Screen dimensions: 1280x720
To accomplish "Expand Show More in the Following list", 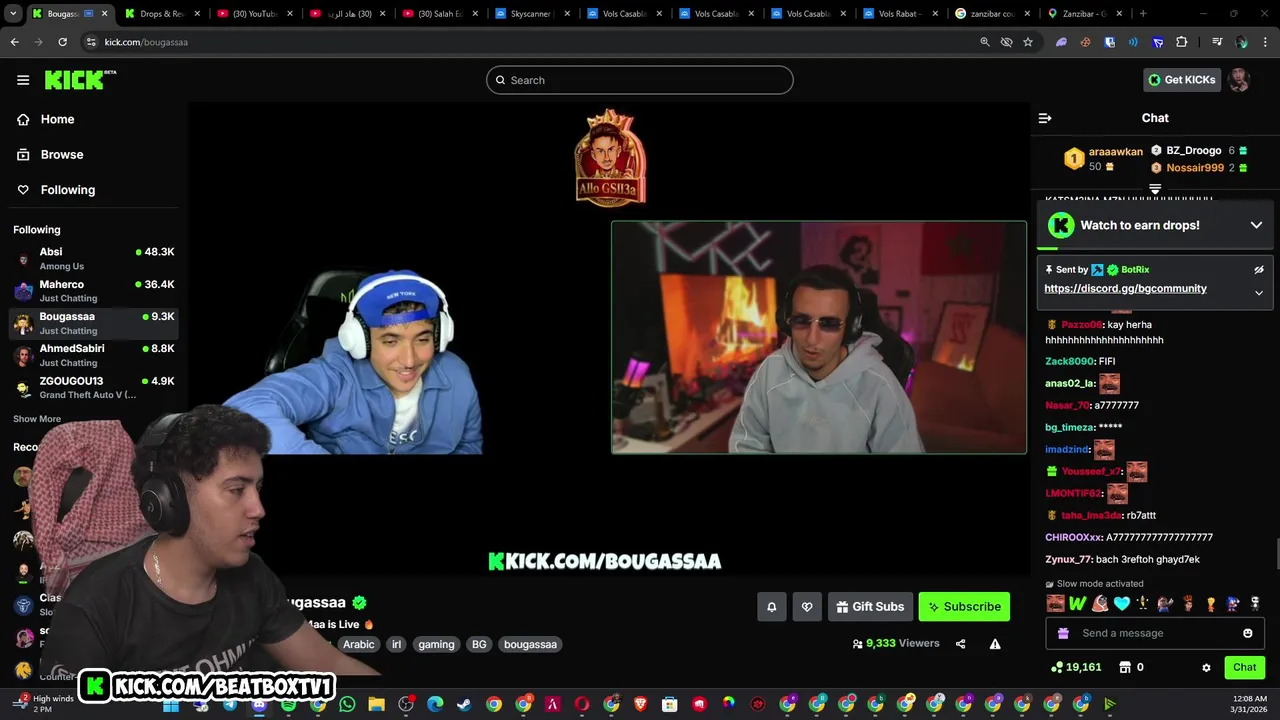I will (37, 419).
